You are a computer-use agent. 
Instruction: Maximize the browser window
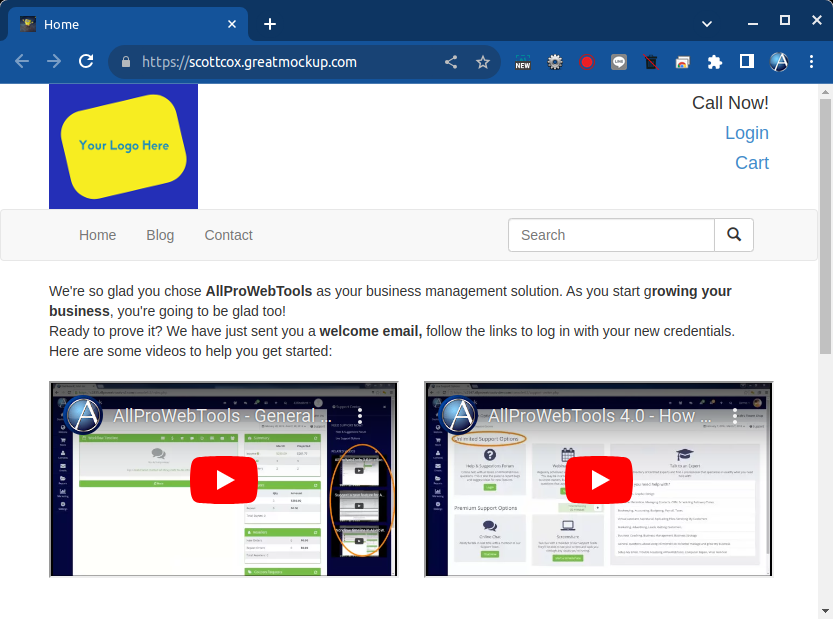(x=785, y=21)
